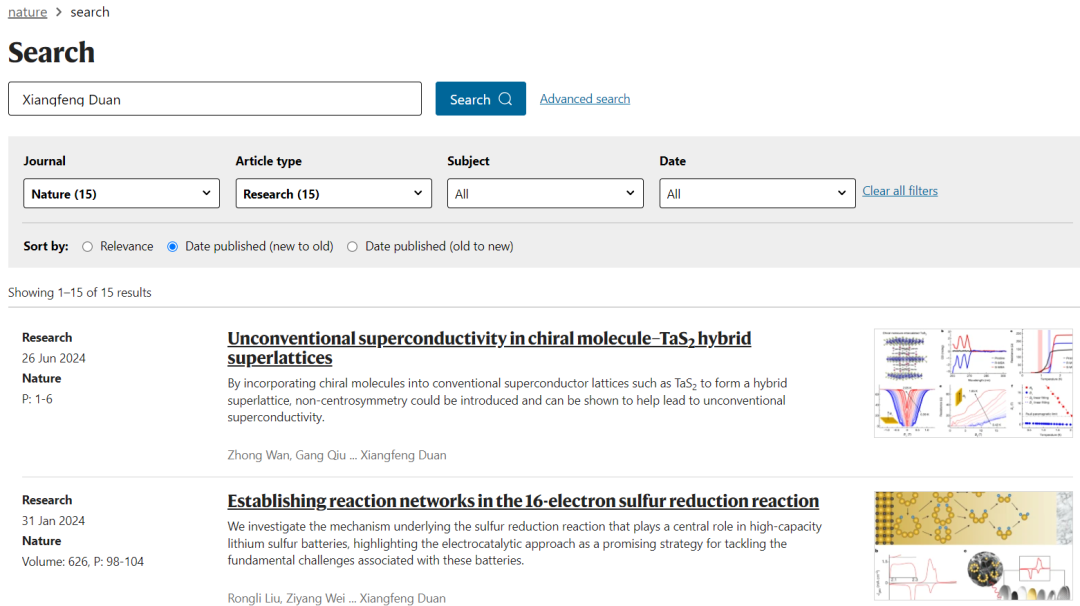Click the 'Showing 1–15 of 15 results' text
The width and height of the screenshot is (1080, 606).
80,292
